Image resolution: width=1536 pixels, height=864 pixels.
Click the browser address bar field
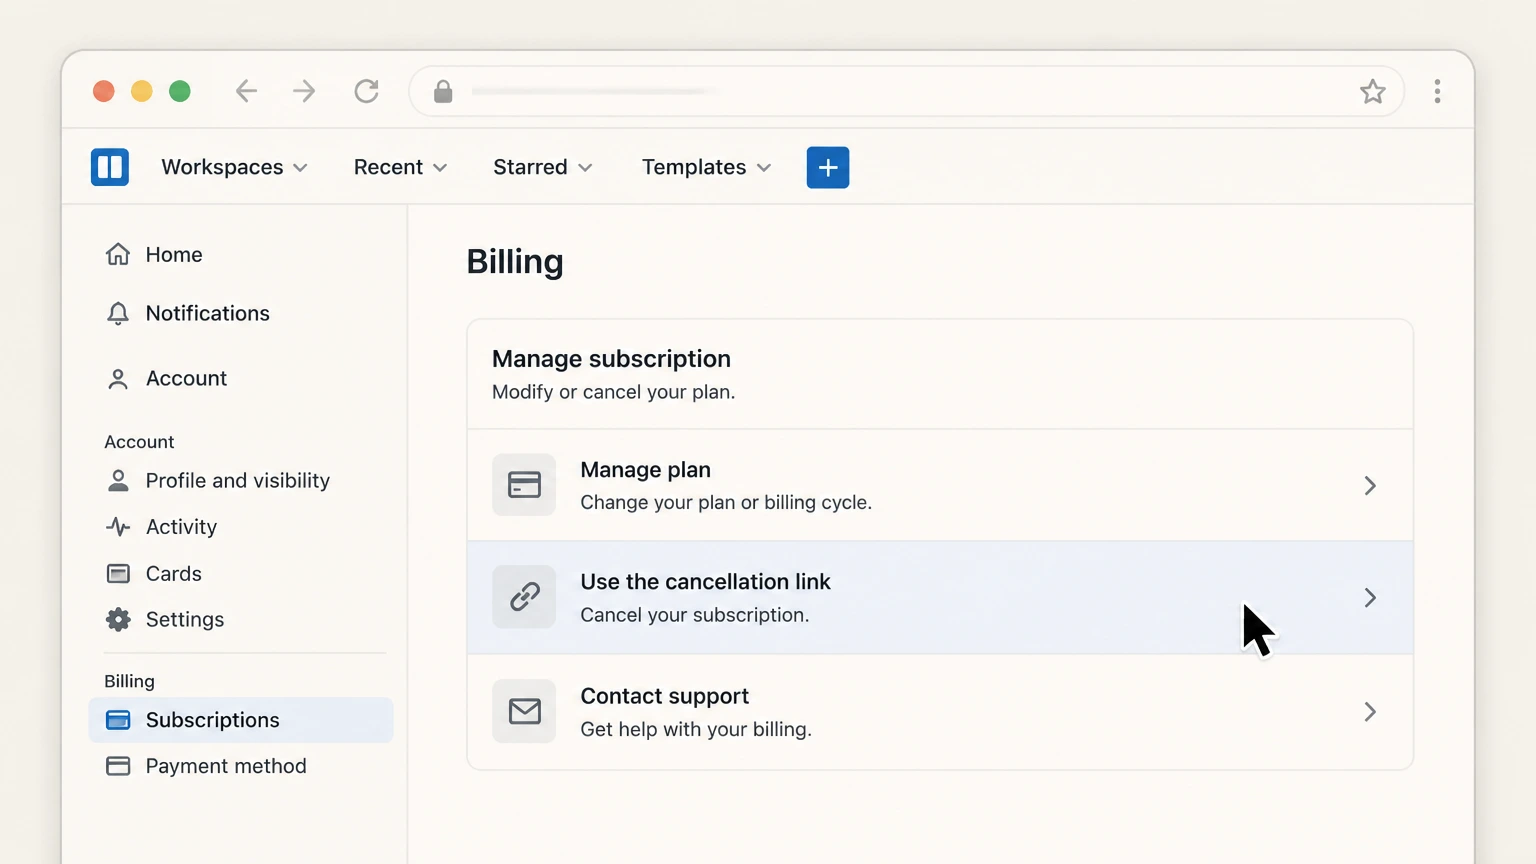(x=907, y=91)
